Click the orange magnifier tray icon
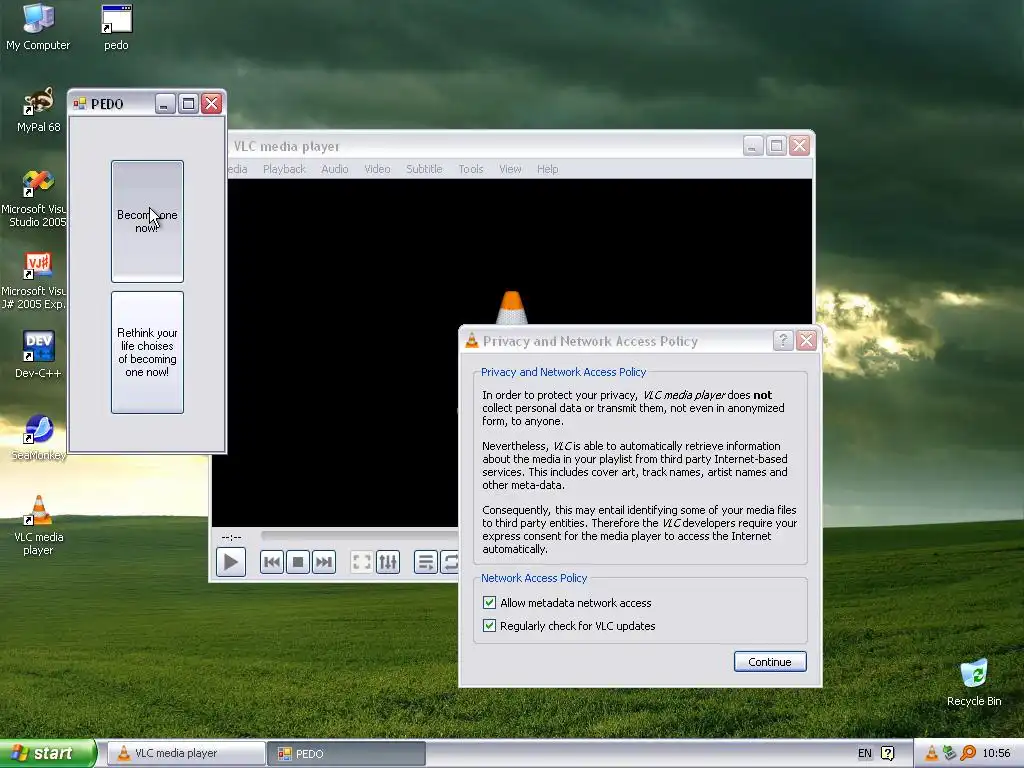 968,753
